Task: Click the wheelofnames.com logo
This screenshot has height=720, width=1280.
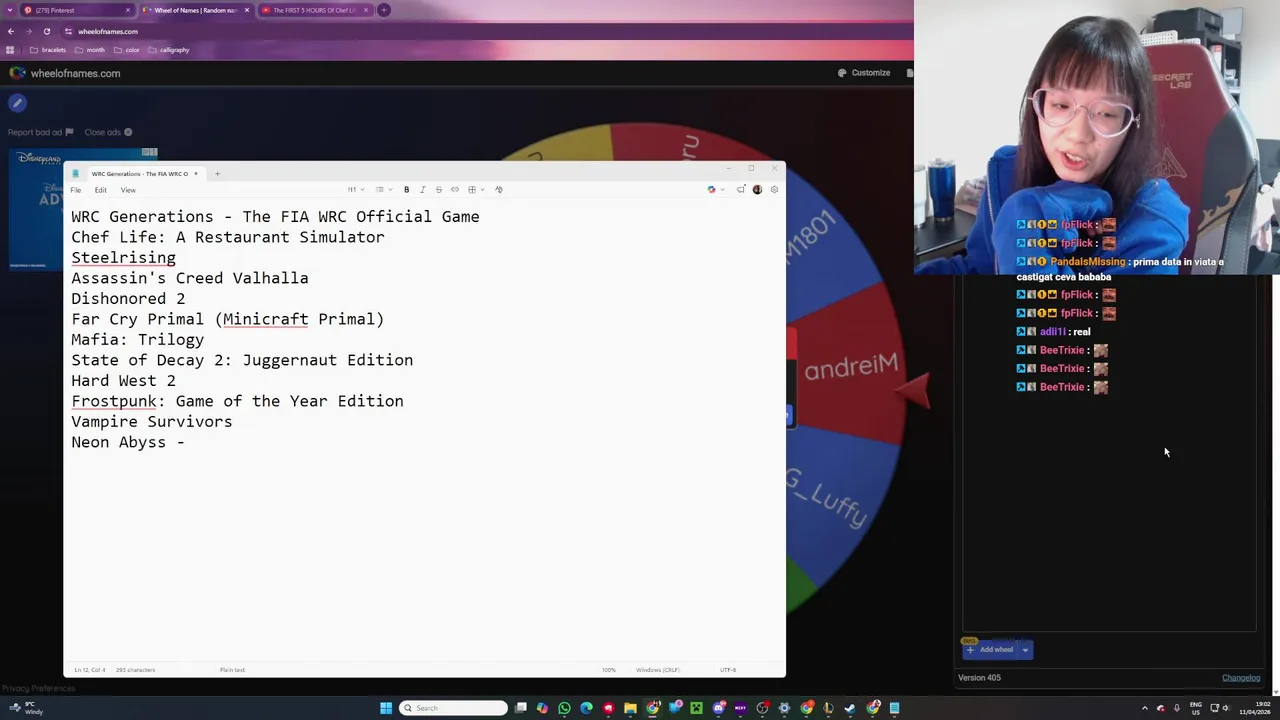Action: pos(65,73)
